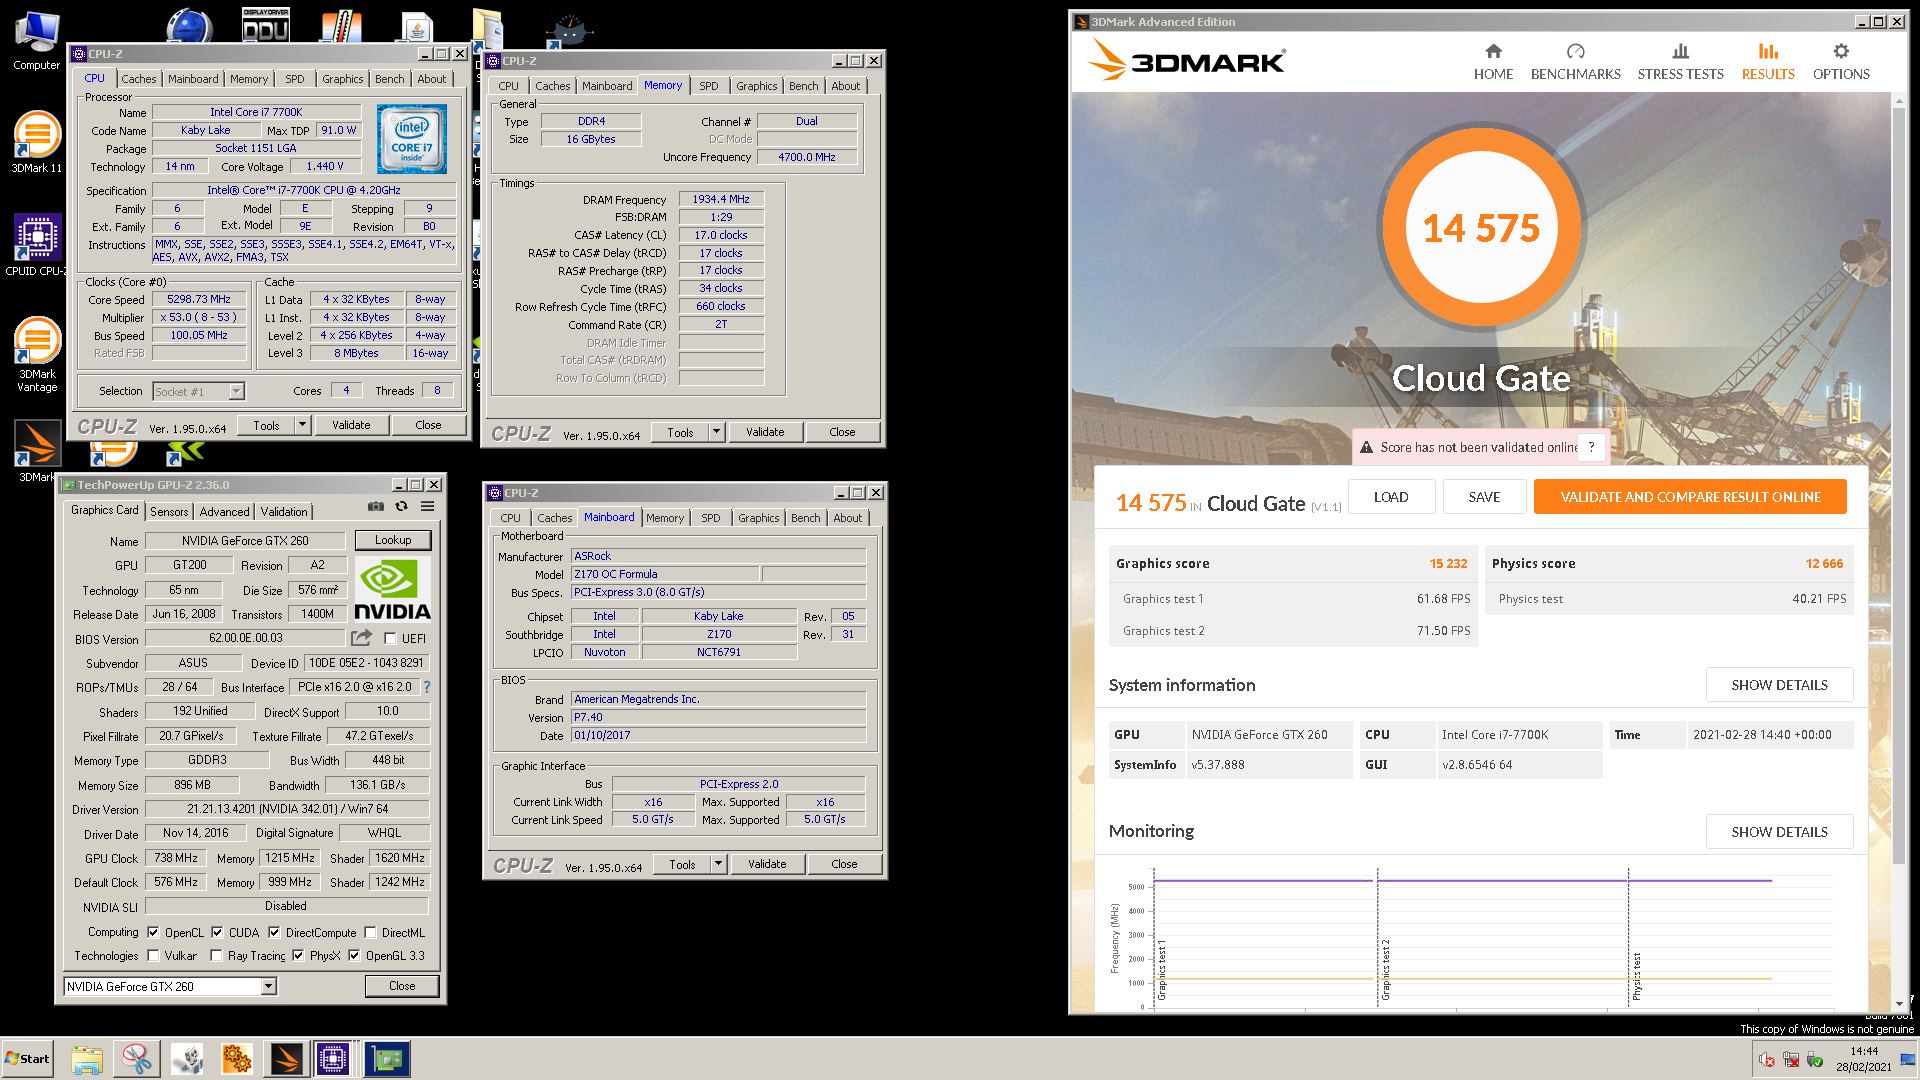1920x1080 pixels.
Task: Toggle the Vulkan checkbox
Action: 153,956
